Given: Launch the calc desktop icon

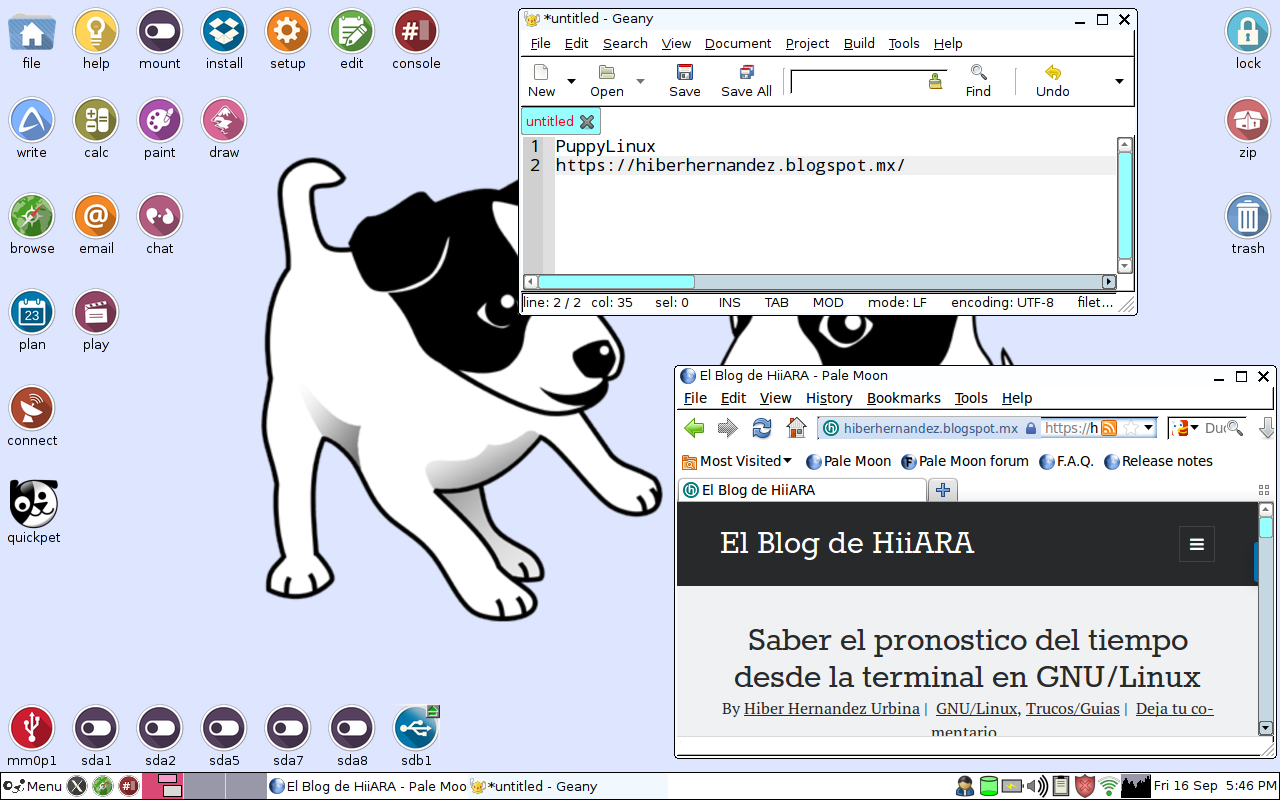Looking at the screenshot, I should [96, 130].
